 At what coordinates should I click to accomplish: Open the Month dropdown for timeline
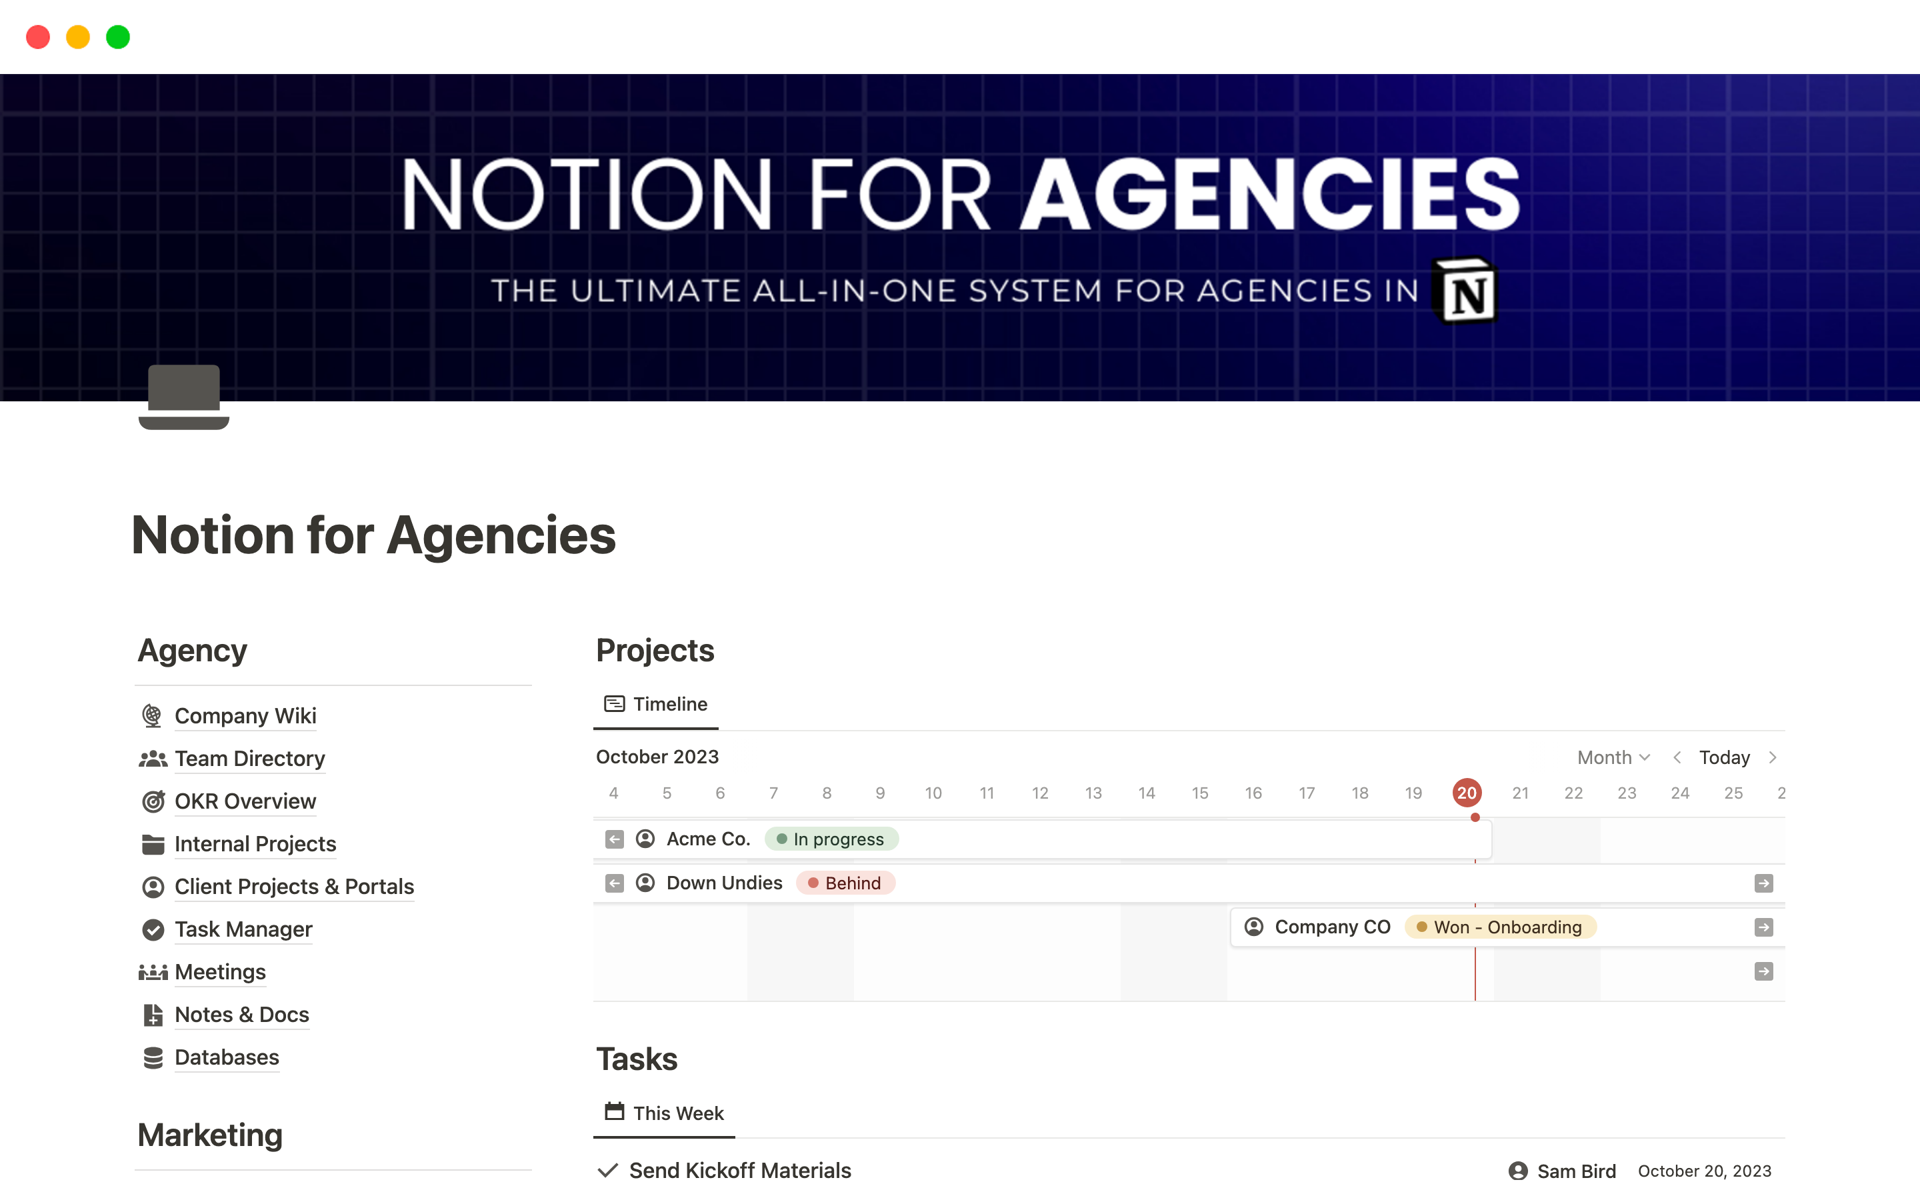point(1610,756)
